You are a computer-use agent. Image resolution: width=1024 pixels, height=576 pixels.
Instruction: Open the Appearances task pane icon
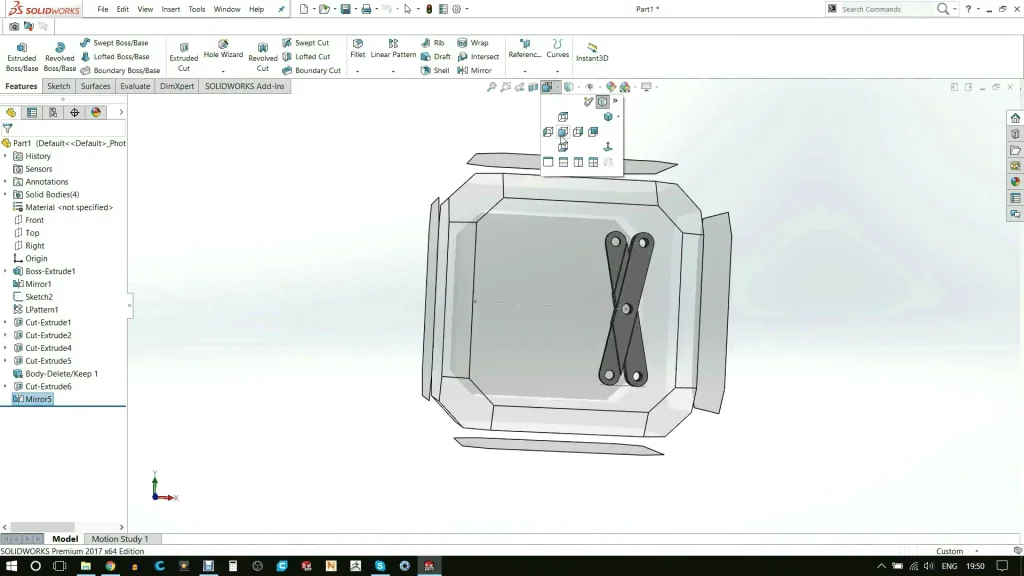pos(1015,182)
